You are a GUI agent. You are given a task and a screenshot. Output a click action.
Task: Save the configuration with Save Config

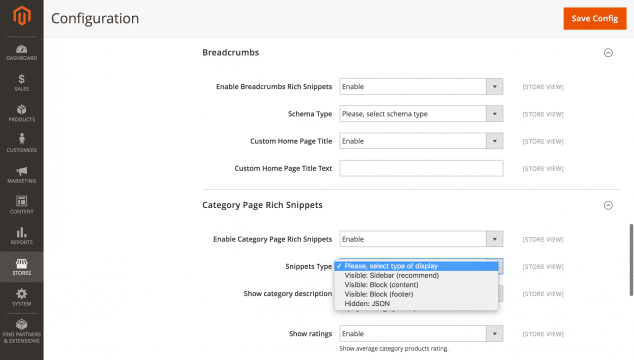coord(595,18)
